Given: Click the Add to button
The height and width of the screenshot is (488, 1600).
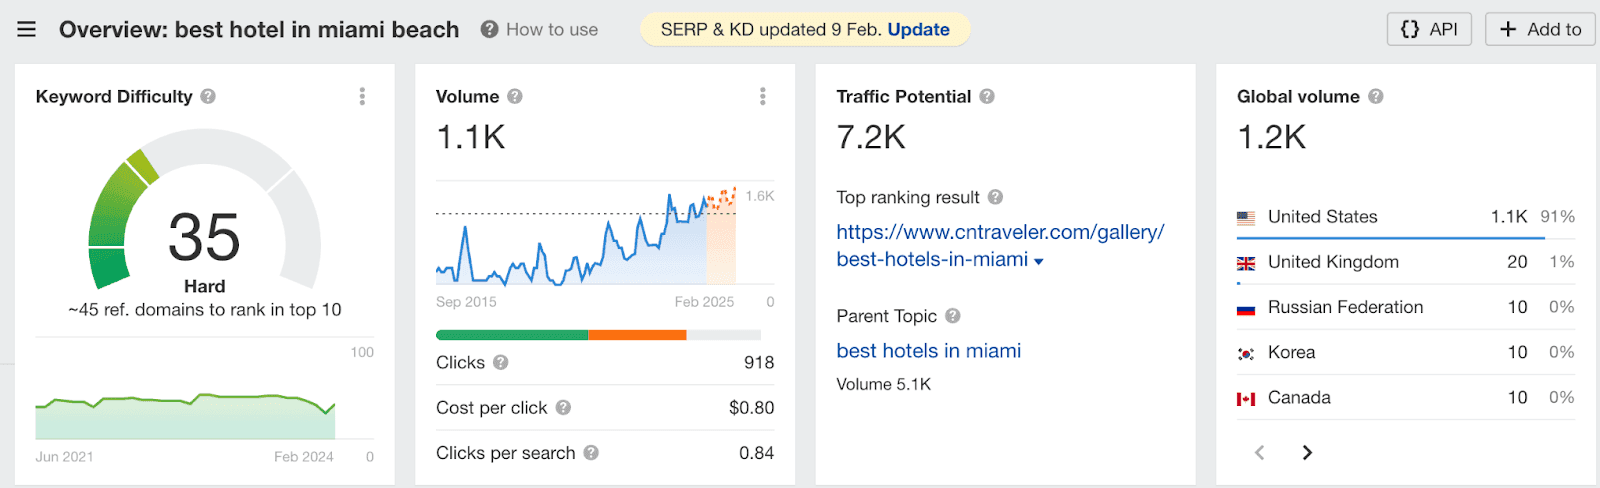Looking at the screenshot, I should pos(1540,30).
